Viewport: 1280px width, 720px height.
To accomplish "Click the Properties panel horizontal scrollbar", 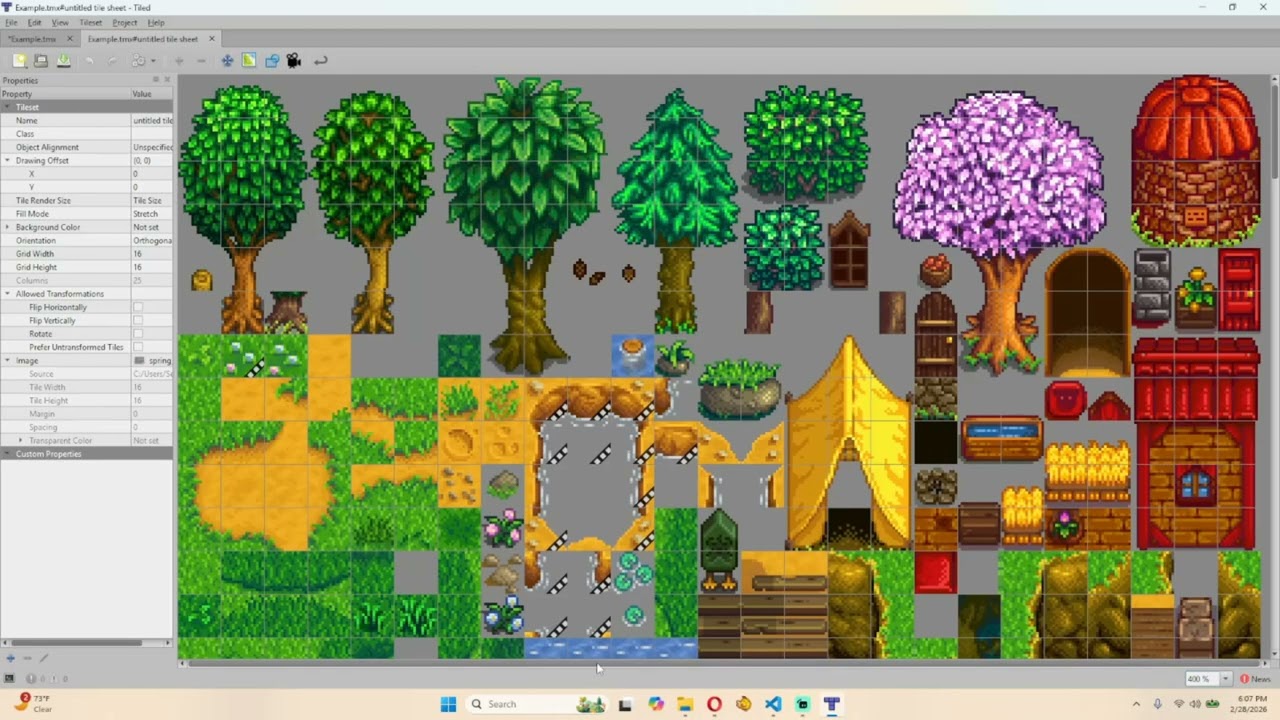I will coord(87,643).
